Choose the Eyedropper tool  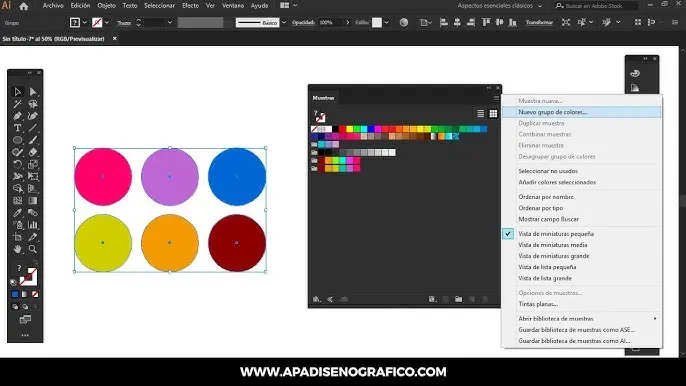click(18, 213)
